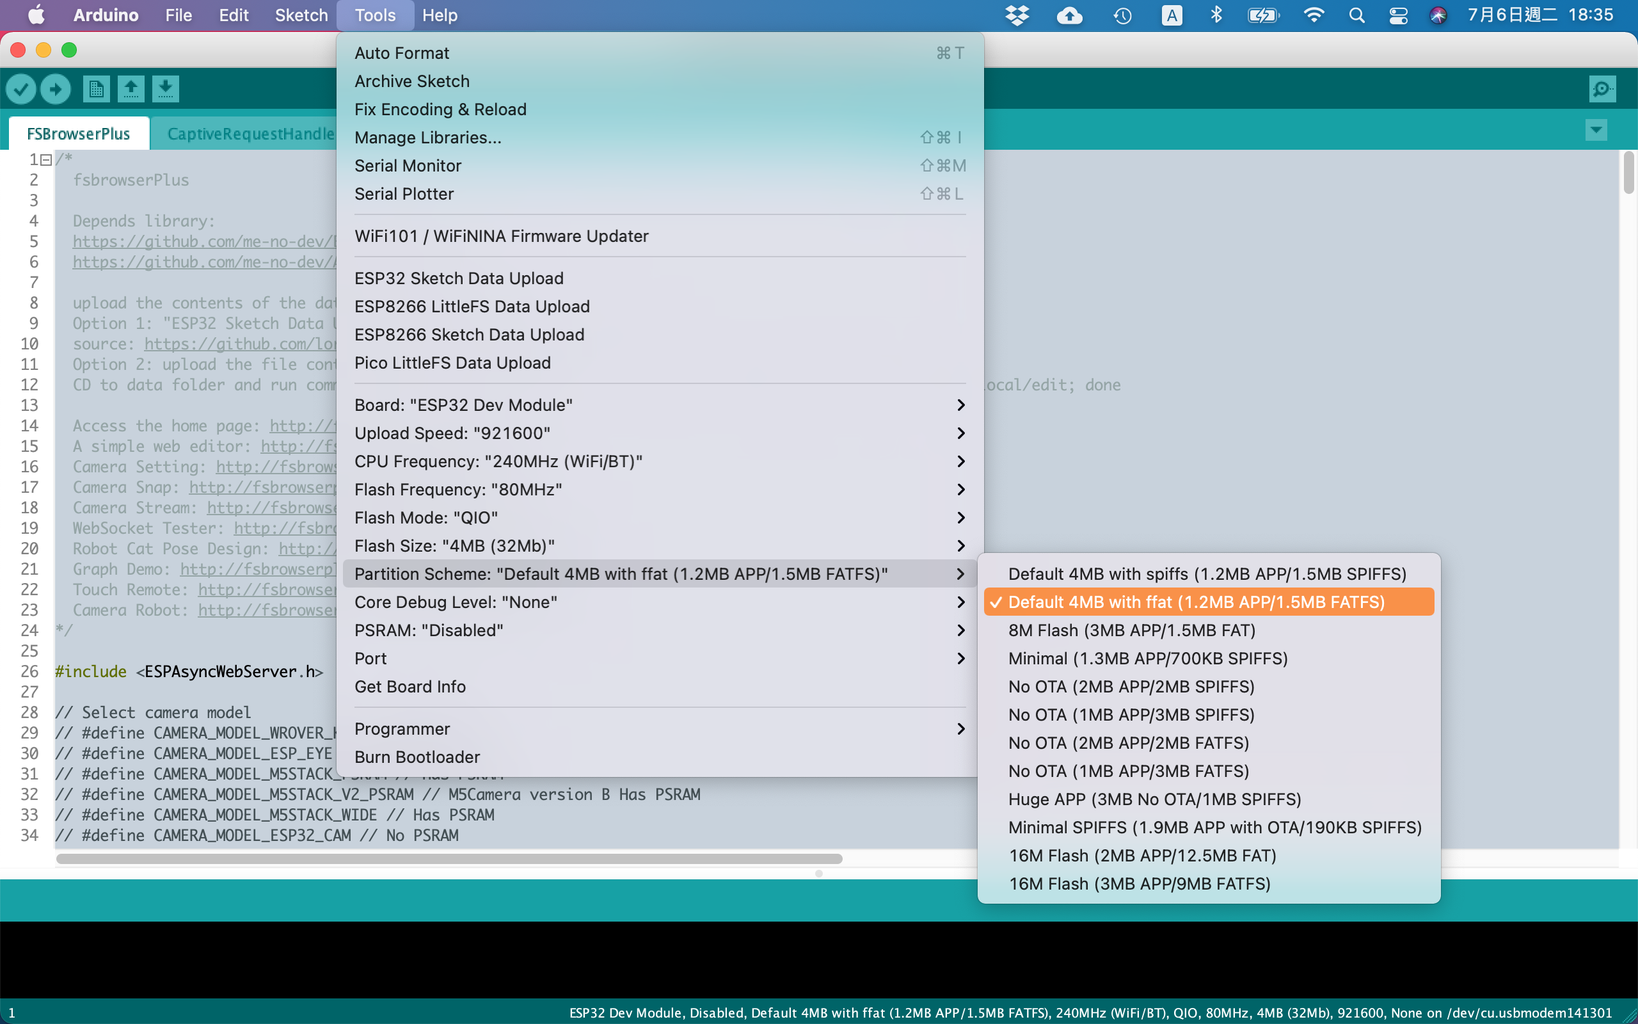Choose Archive Sketch
Viewport: 1638px width, 1024px height.
point(659,81)
